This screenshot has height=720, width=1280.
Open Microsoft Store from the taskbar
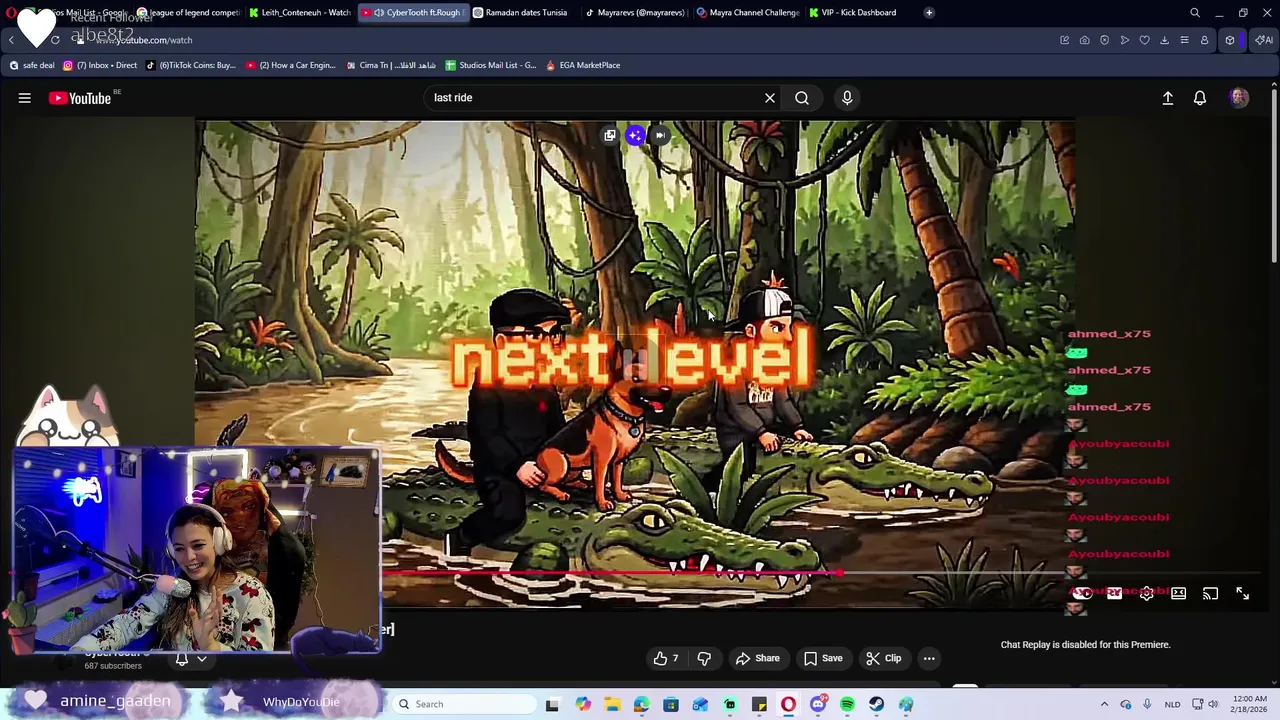671,704
